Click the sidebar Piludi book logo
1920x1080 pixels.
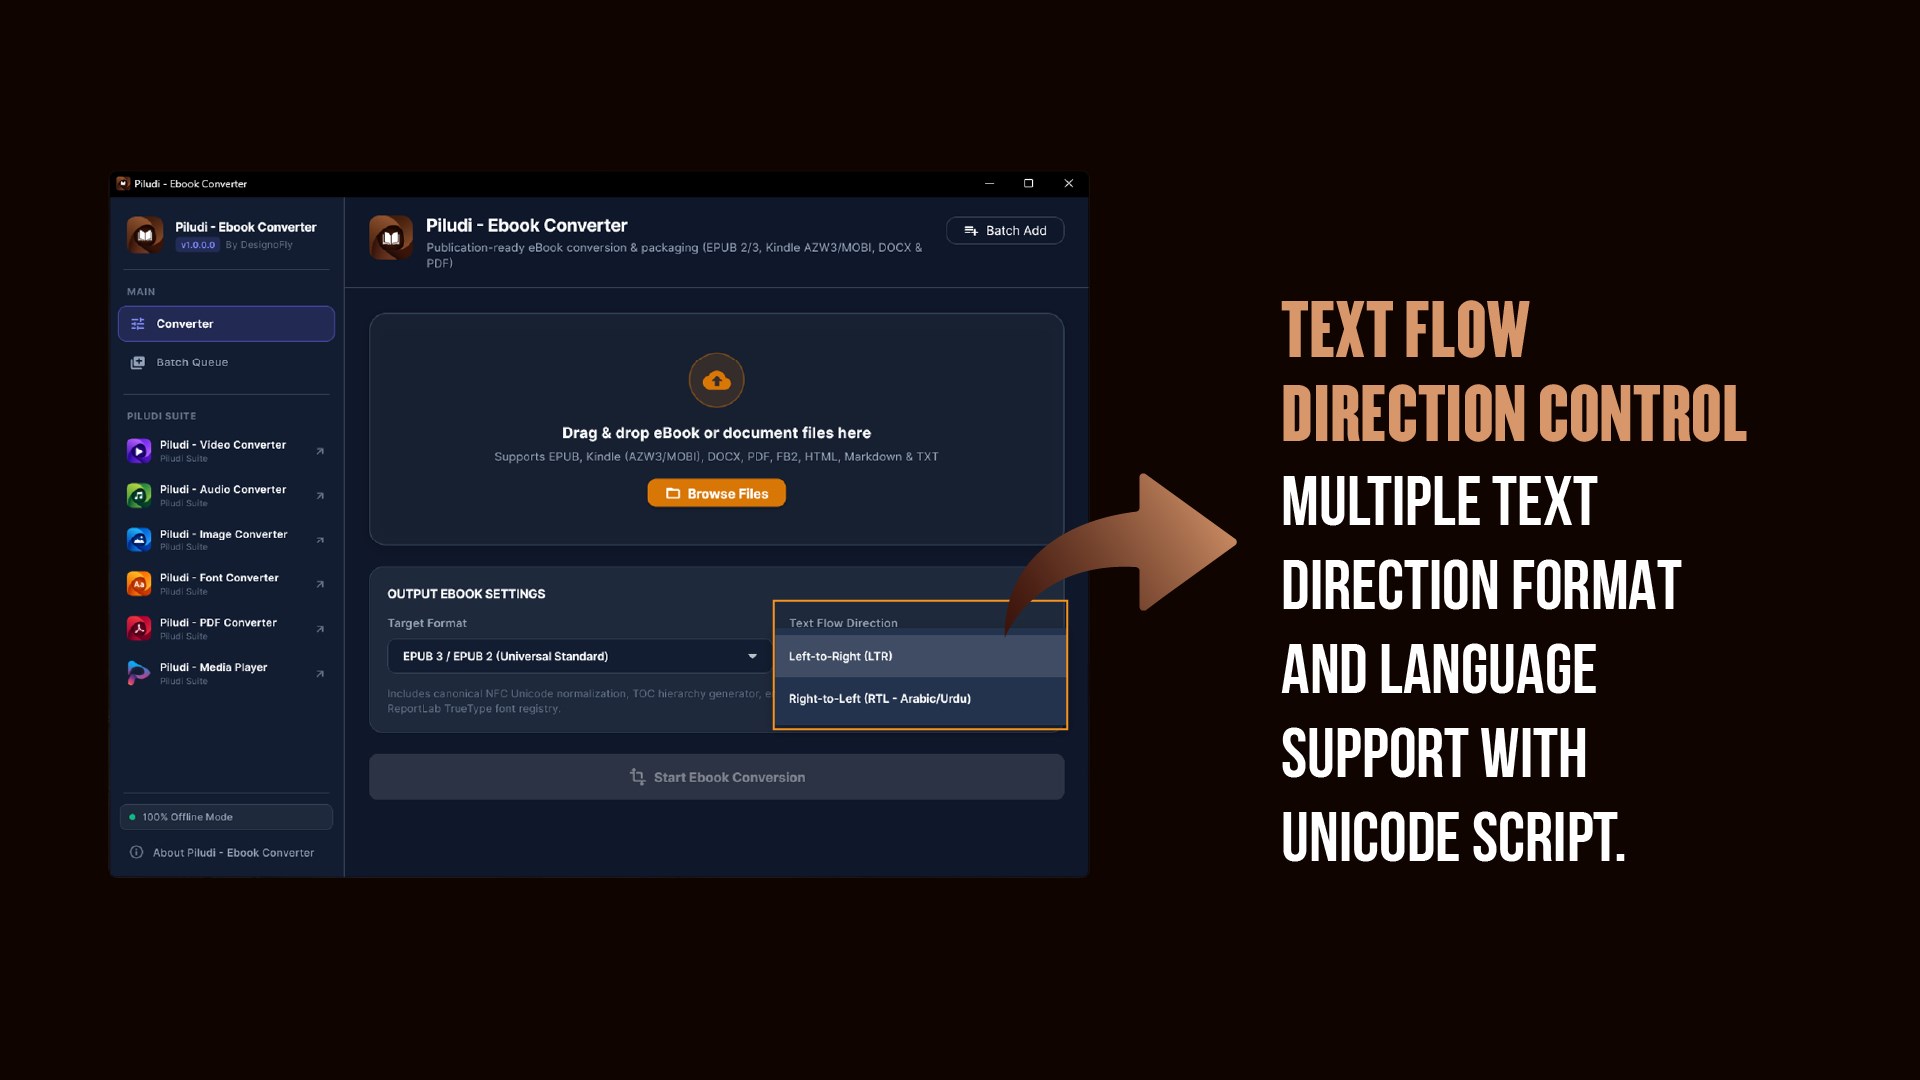pyautogui.click(x=145, y=235)
